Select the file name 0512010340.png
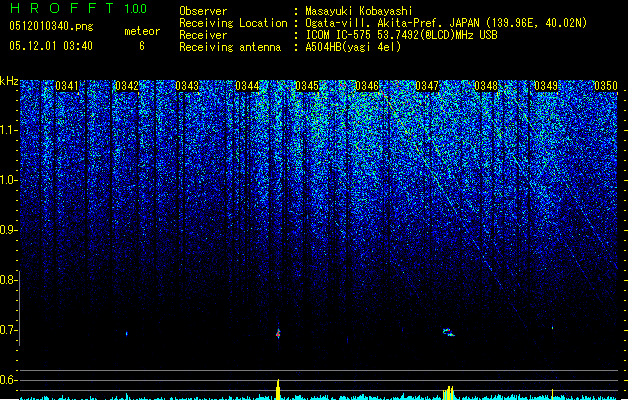Image resolution: width=629 pixels, height=400 pixels. [51, 26]
